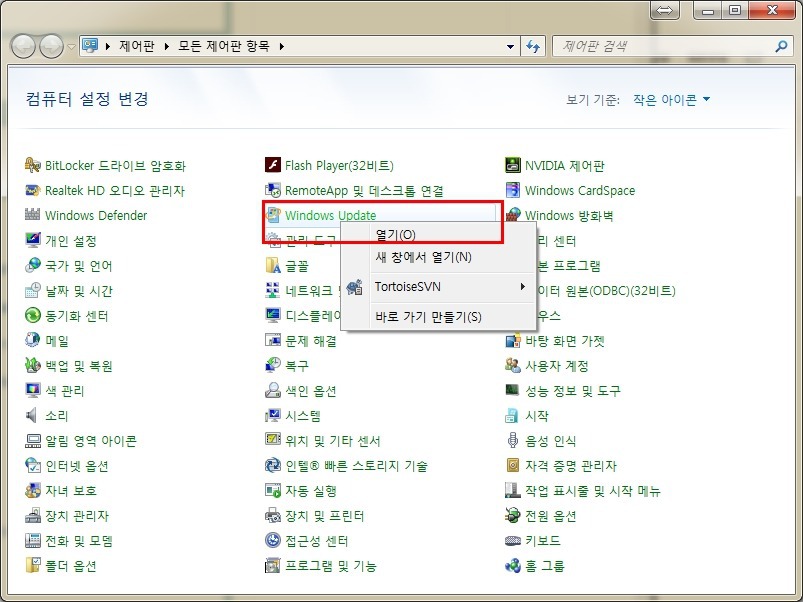Click the 전원 옵션 icon
The height and width of the screenshot is (602, 803).
pyautogui.click(x=513, y=514)
